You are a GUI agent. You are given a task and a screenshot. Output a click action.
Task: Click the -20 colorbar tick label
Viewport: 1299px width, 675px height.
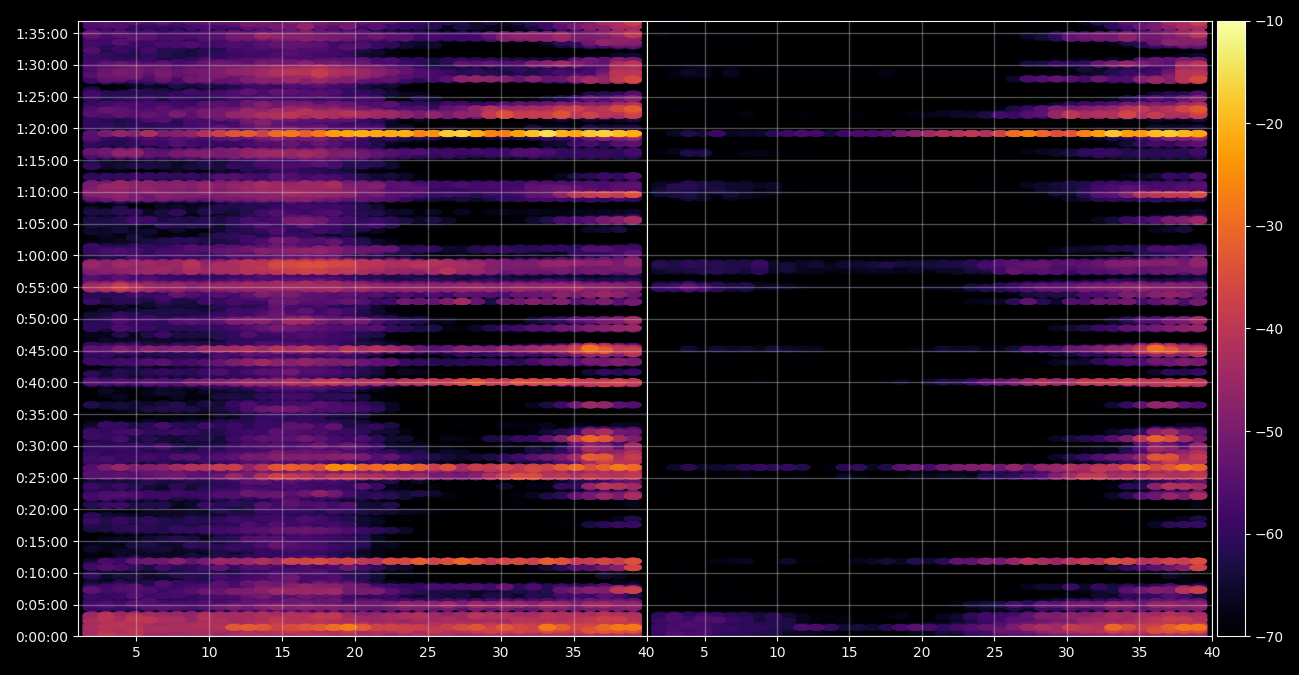pyautogui.click(x=1268, y=124)
